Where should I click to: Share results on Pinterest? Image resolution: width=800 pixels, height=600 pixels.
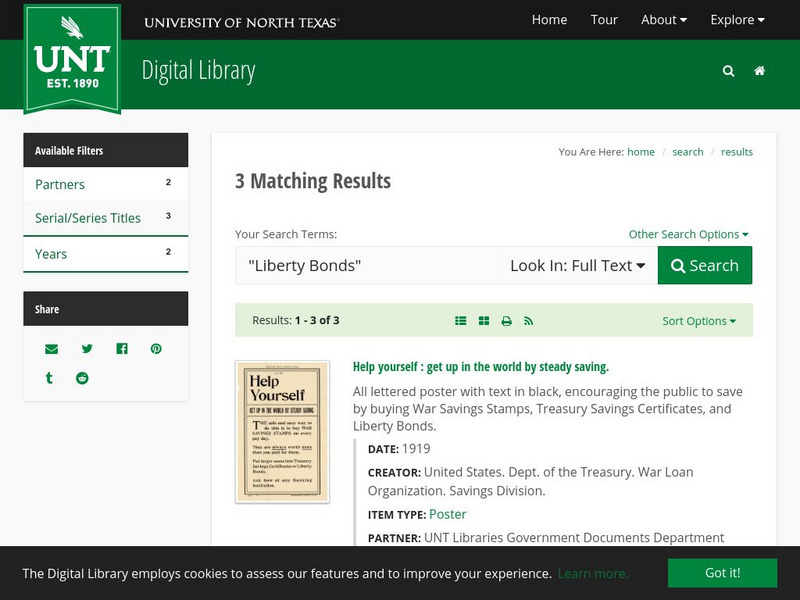(154, 349)
